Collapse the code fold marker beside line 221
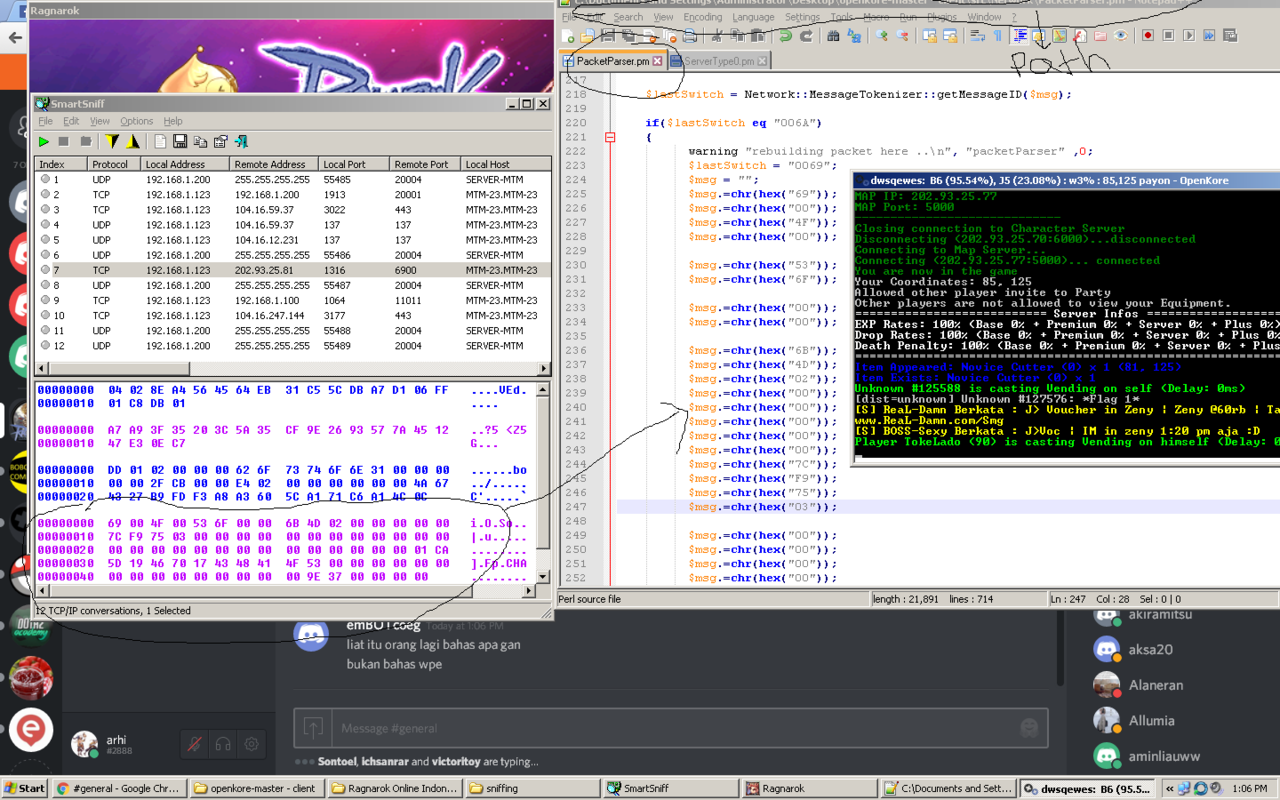The width and height of the screenshot is (1280, 800). pos(610,137)
